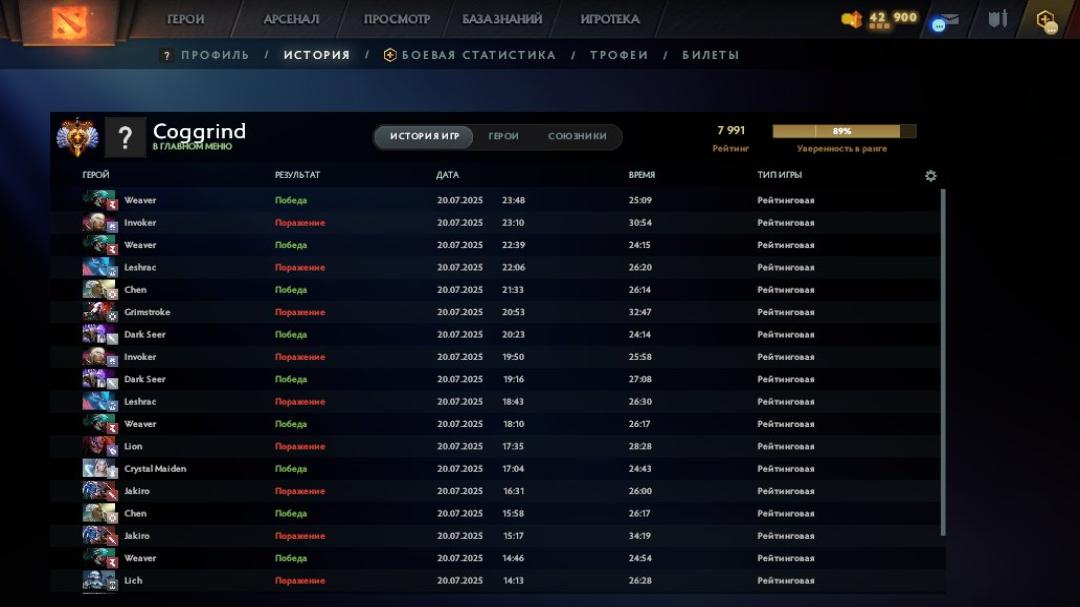The width and height of the screenshot is (1080, 607).
Task: Click the 22:39 time in the Weaver row
Action: (514, 245)
